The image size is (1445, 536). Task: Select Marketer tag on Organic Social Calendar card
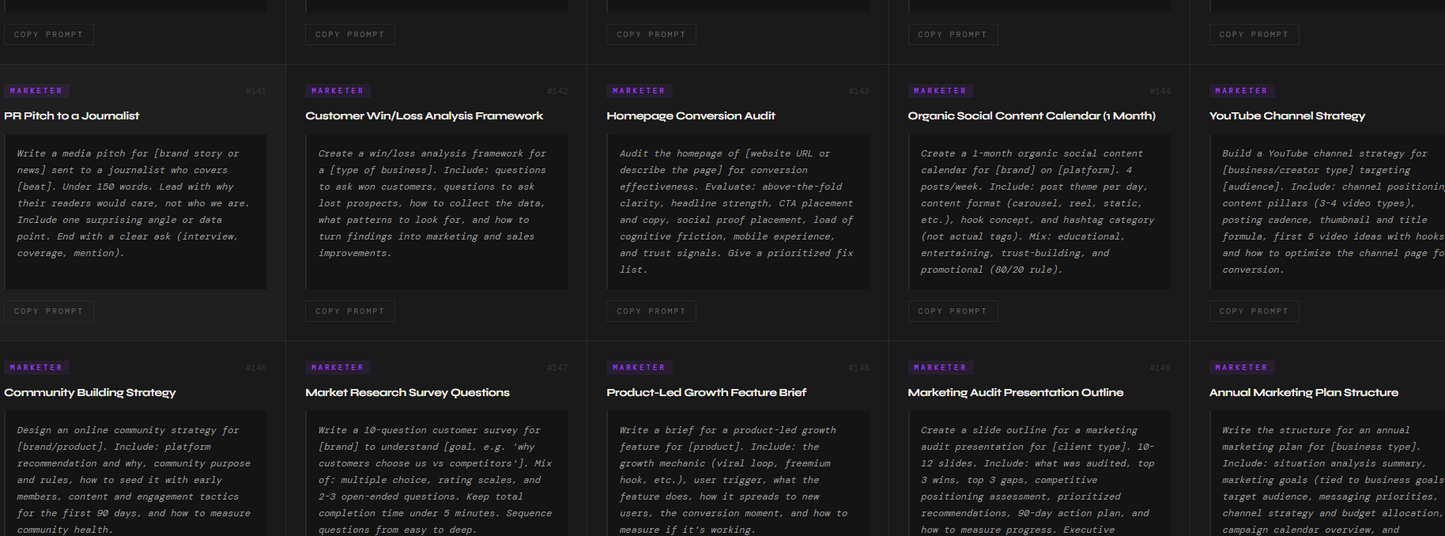941,91
